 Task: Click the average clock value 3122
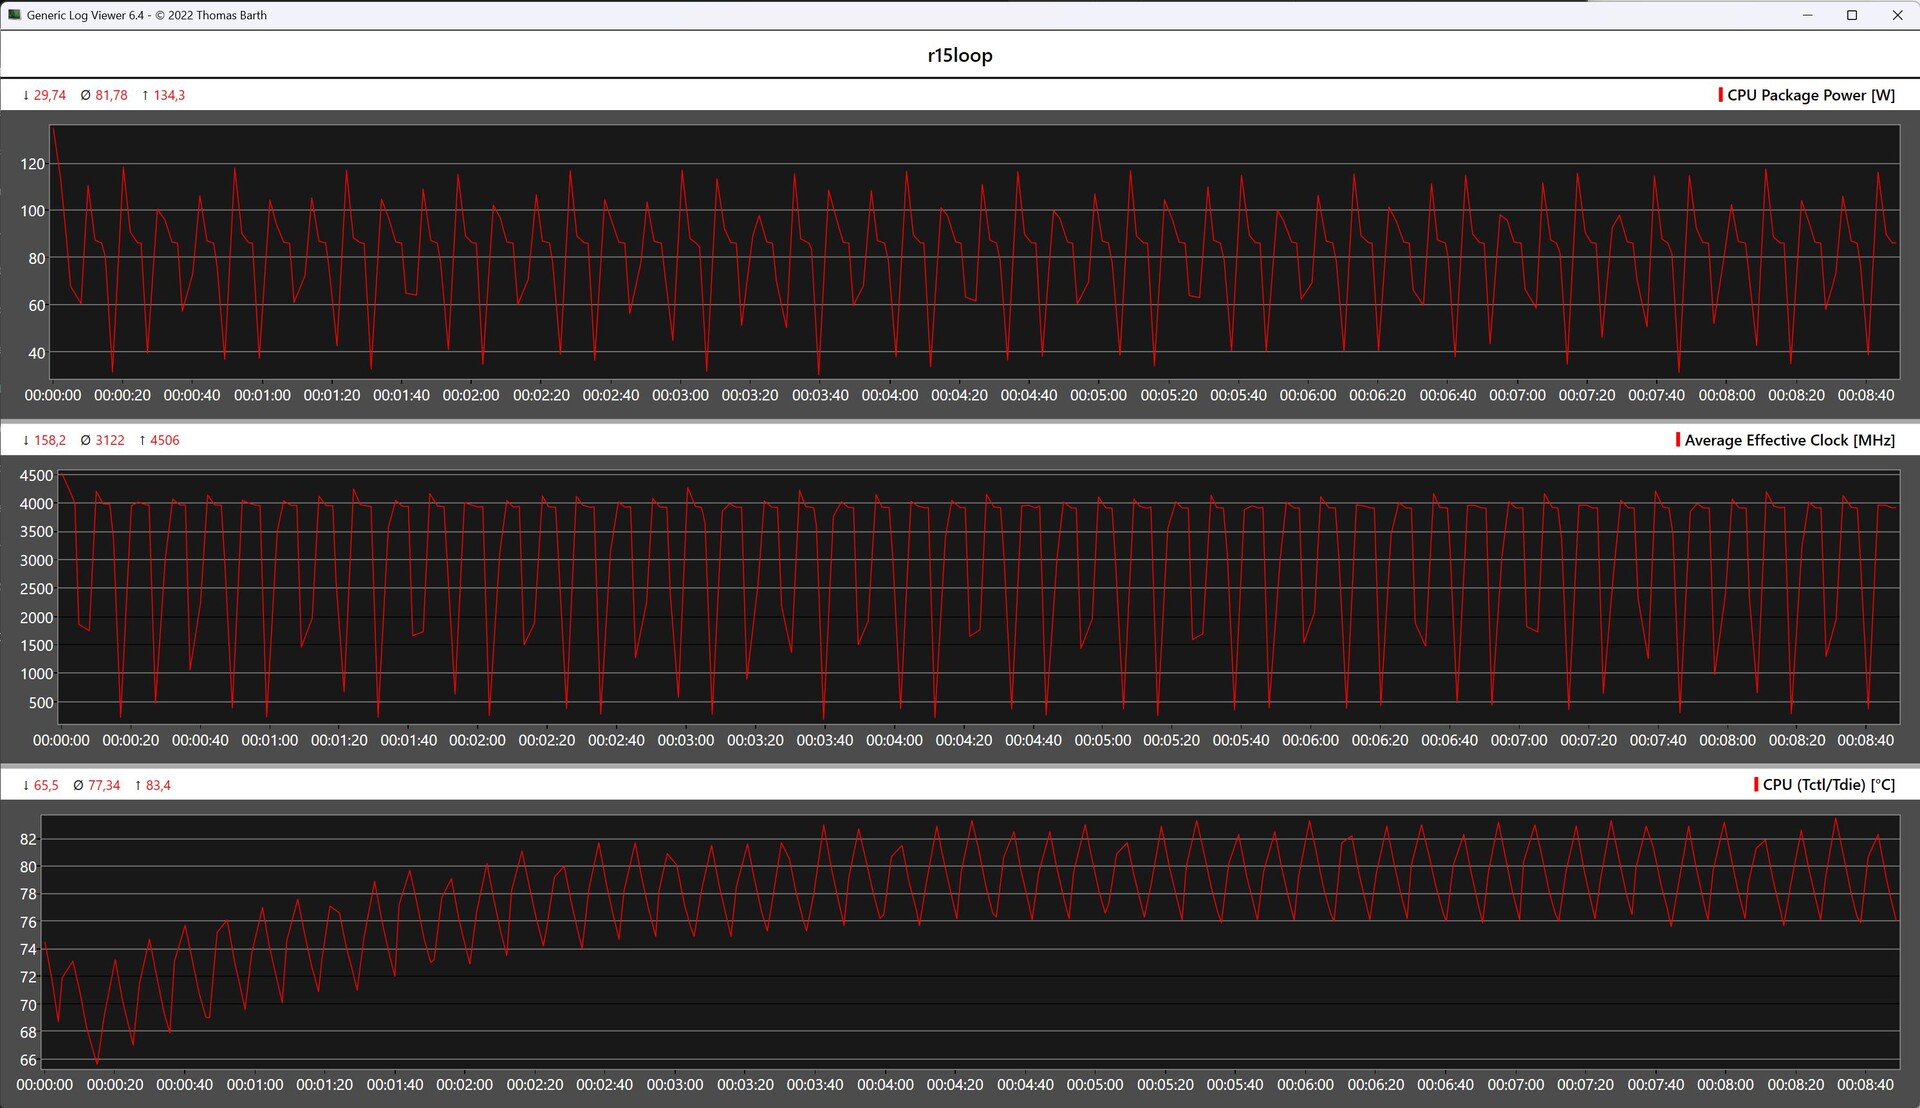pyautogui.click(x=109, y=440)
